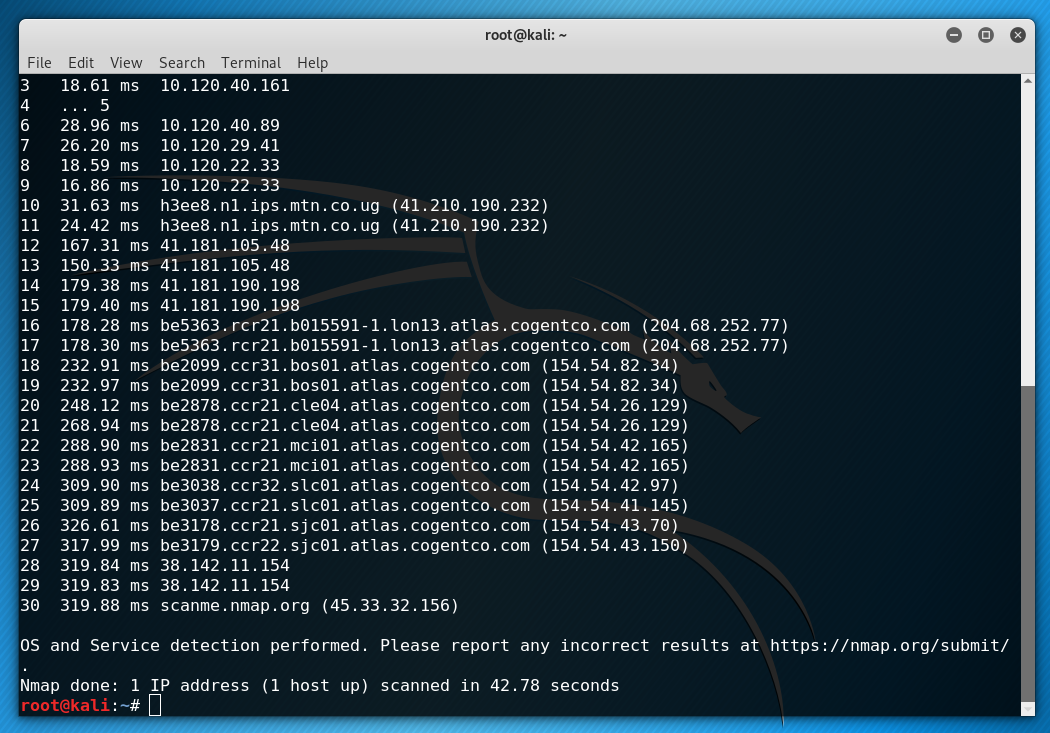Click IP 10.120.40.89 on hop 6

coord(220,126)
